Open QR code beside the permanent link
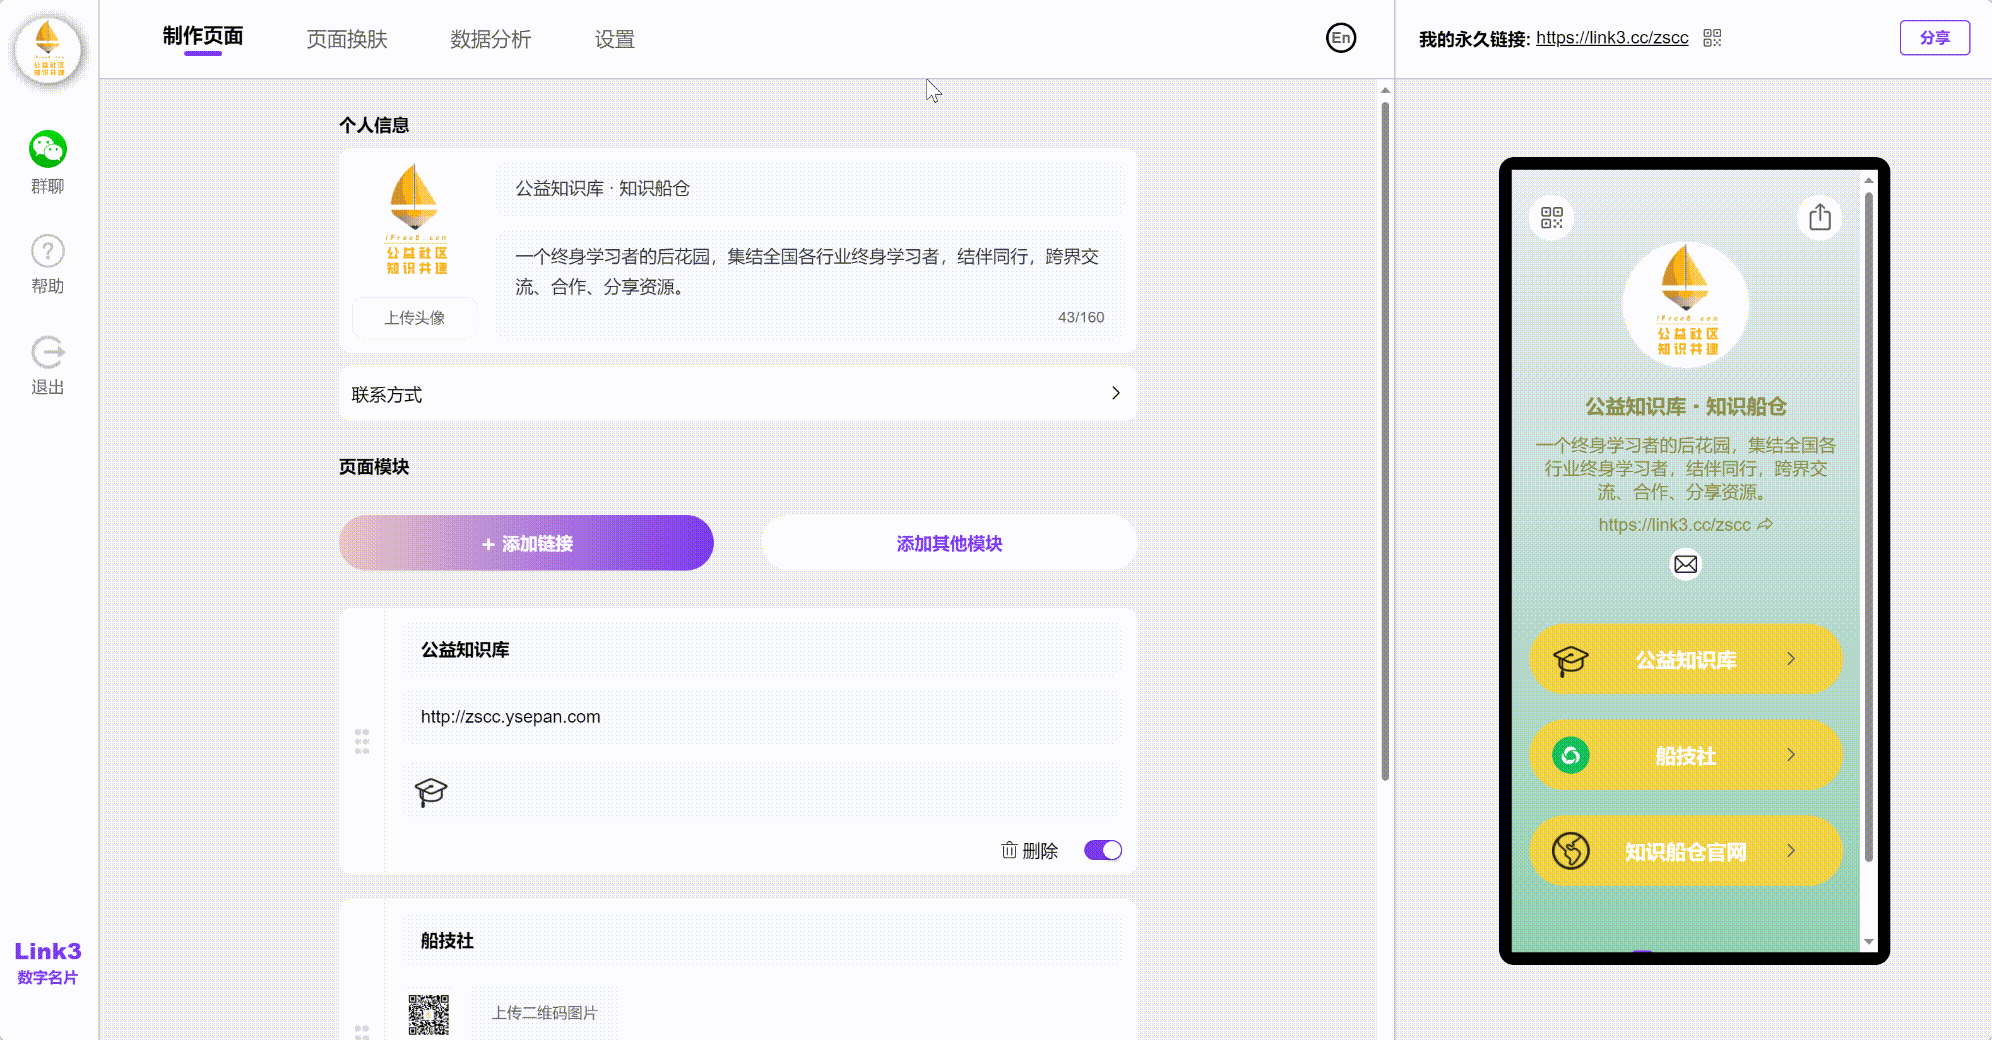Screen dimensions: 1992x1040 click(x=1712, y=38)
